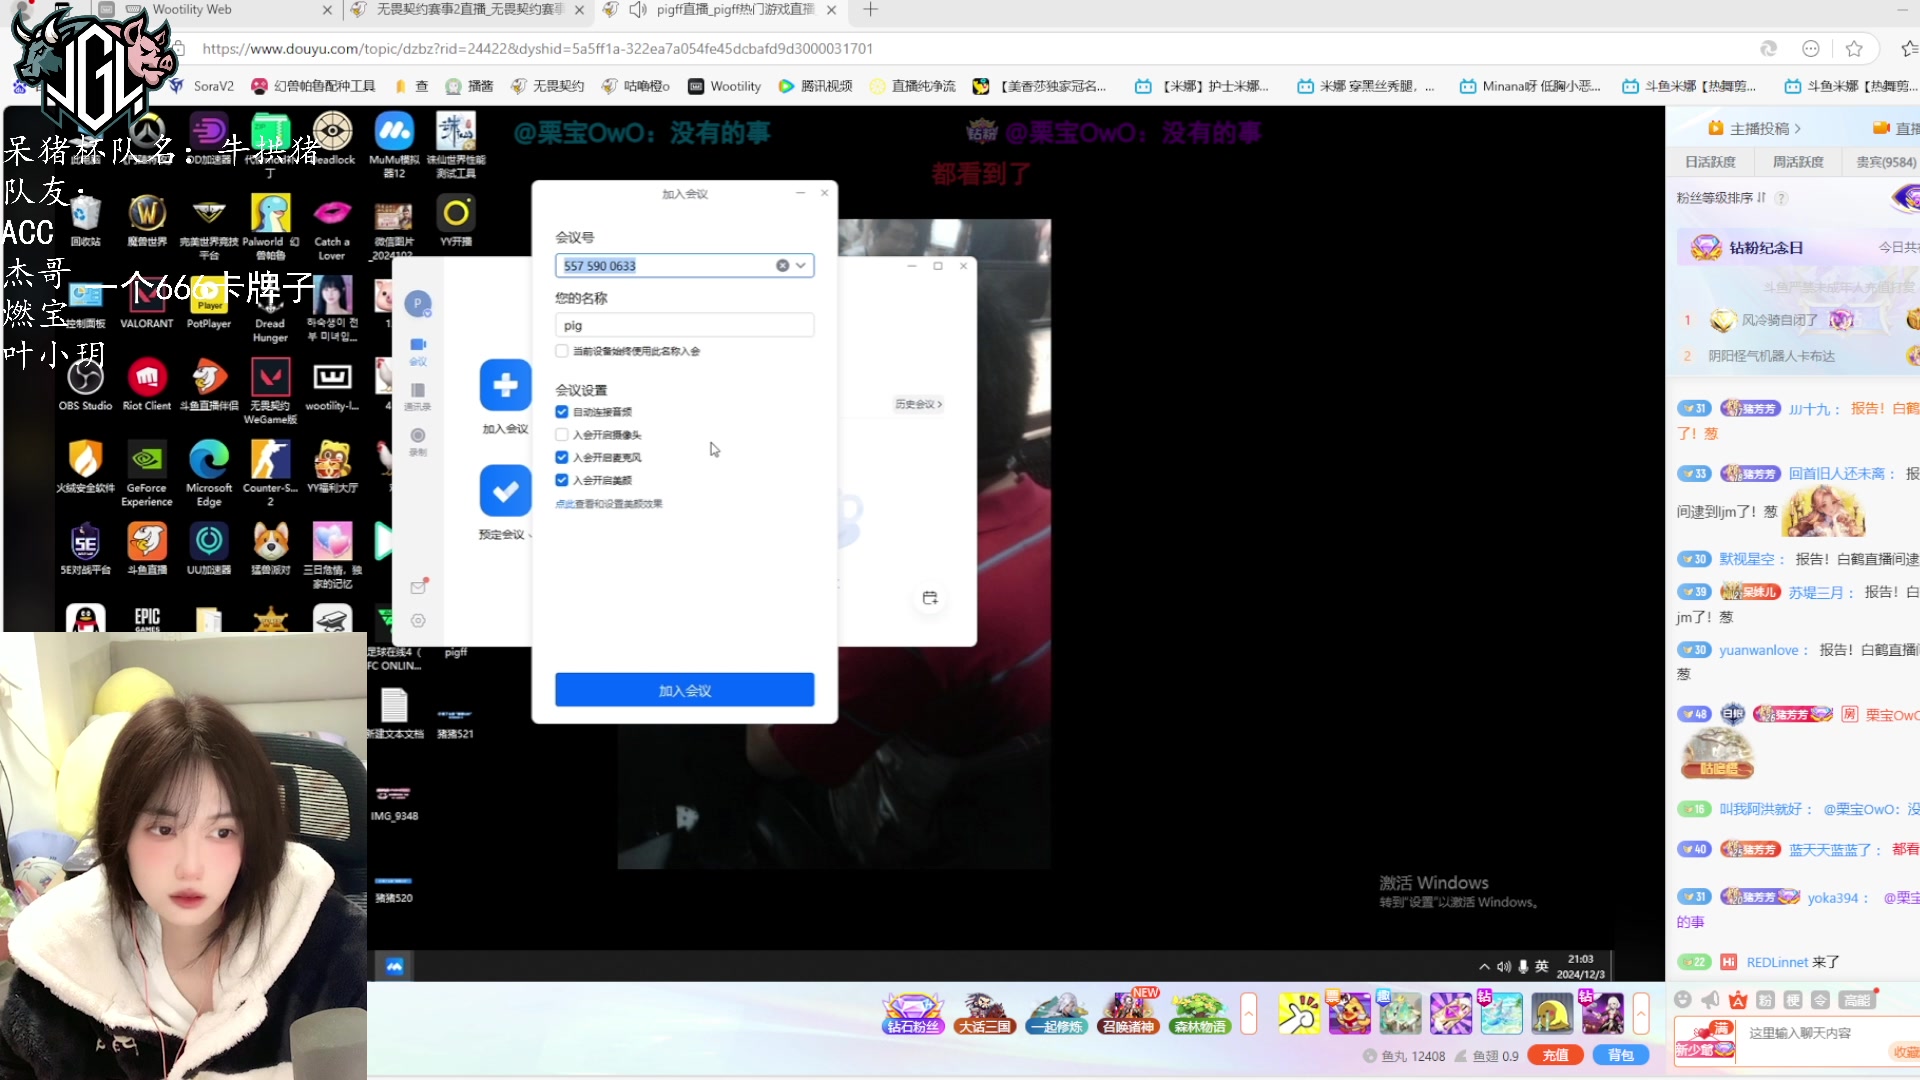
Task: Bookmark this page with the star icon
Action: [1855, 49]
